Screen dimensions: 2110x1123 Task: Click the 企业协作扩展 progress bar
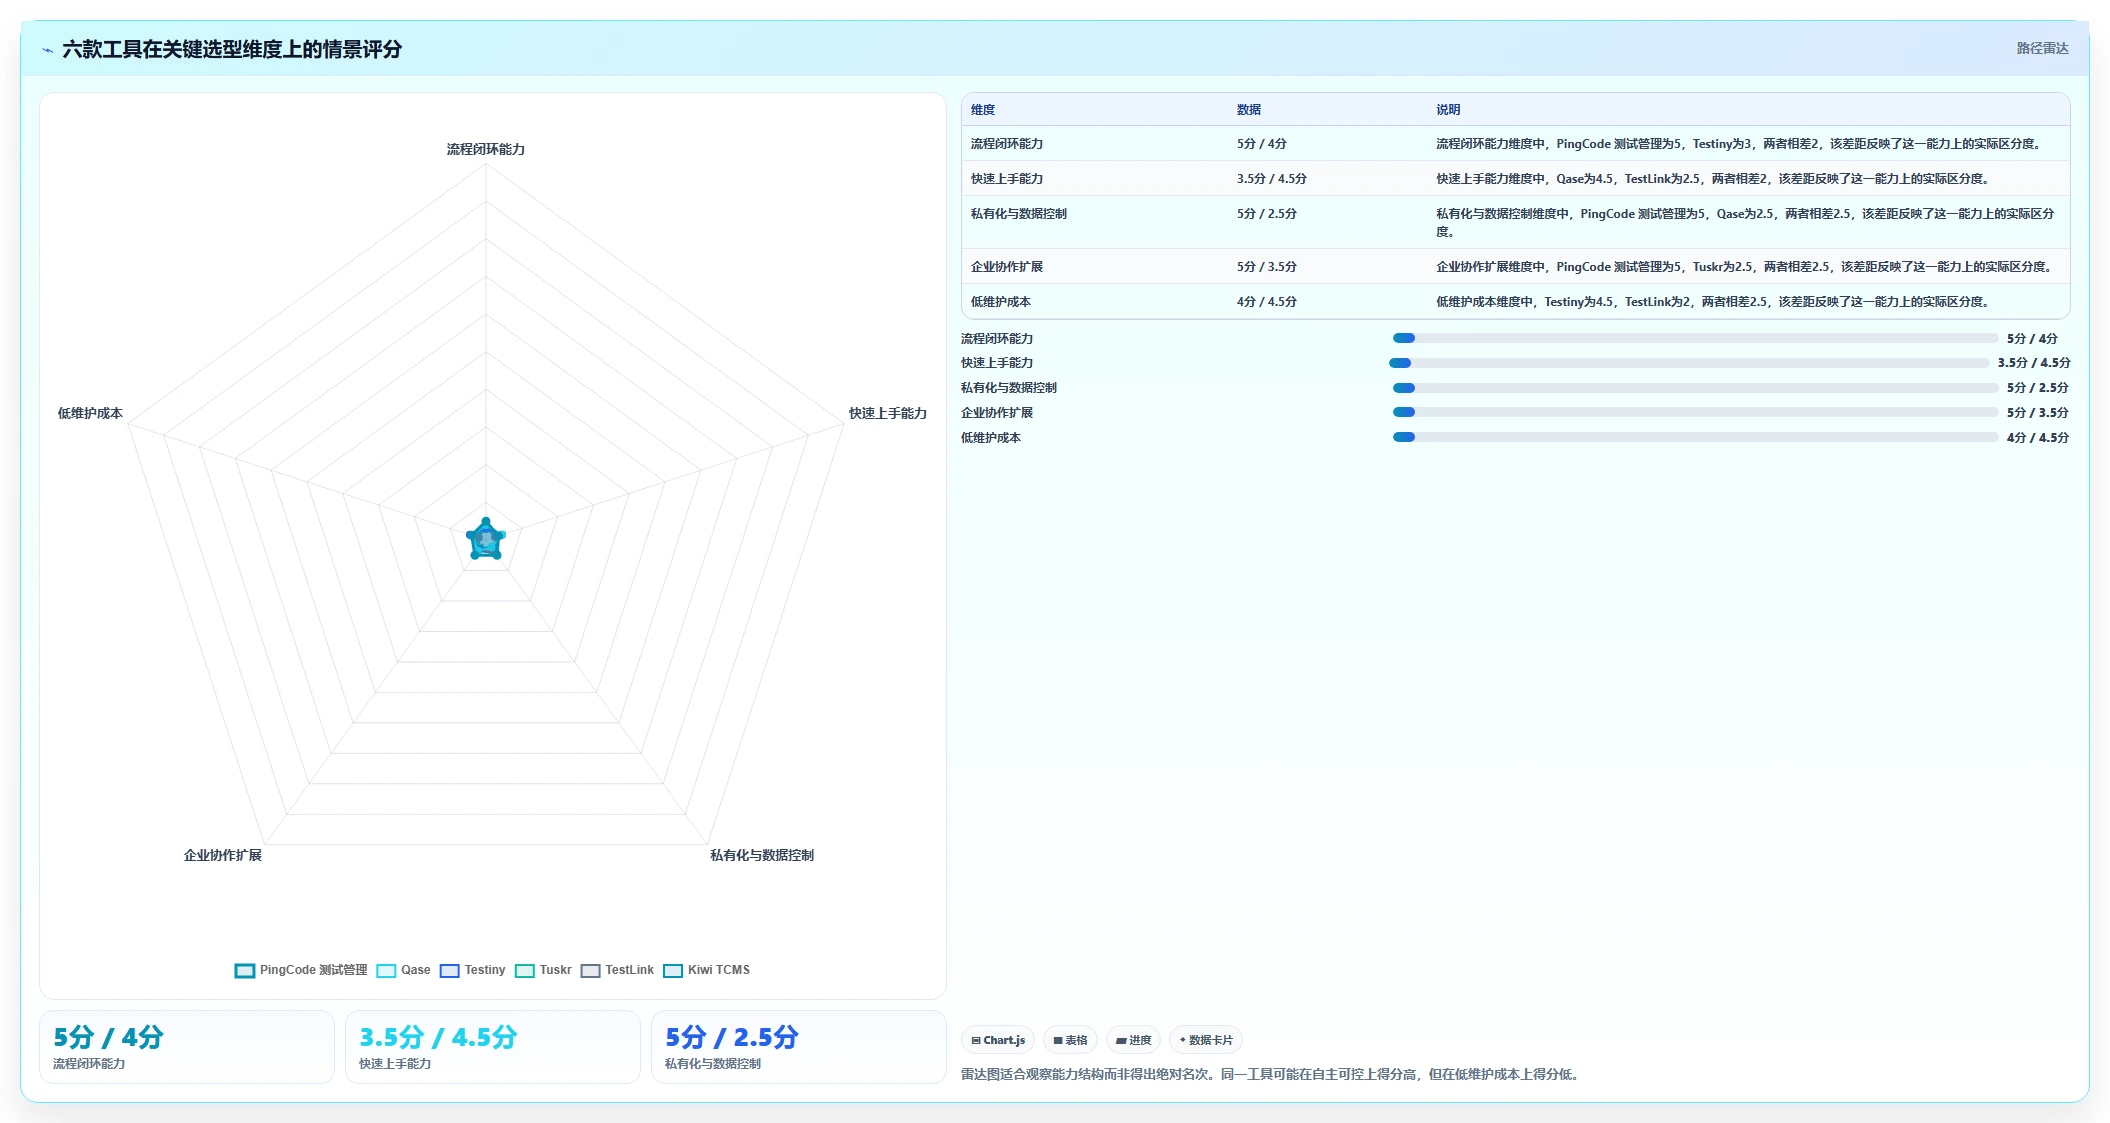(1695, 412)
